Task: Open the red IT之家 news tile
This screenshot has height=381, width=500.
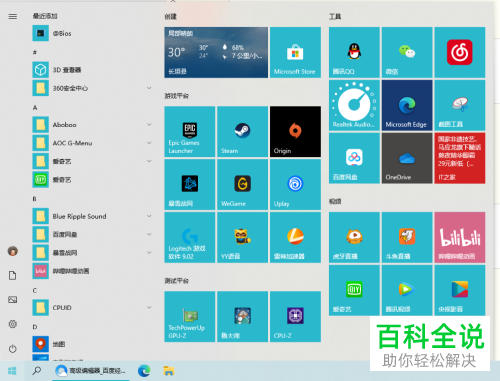Action: coord(460,158)
